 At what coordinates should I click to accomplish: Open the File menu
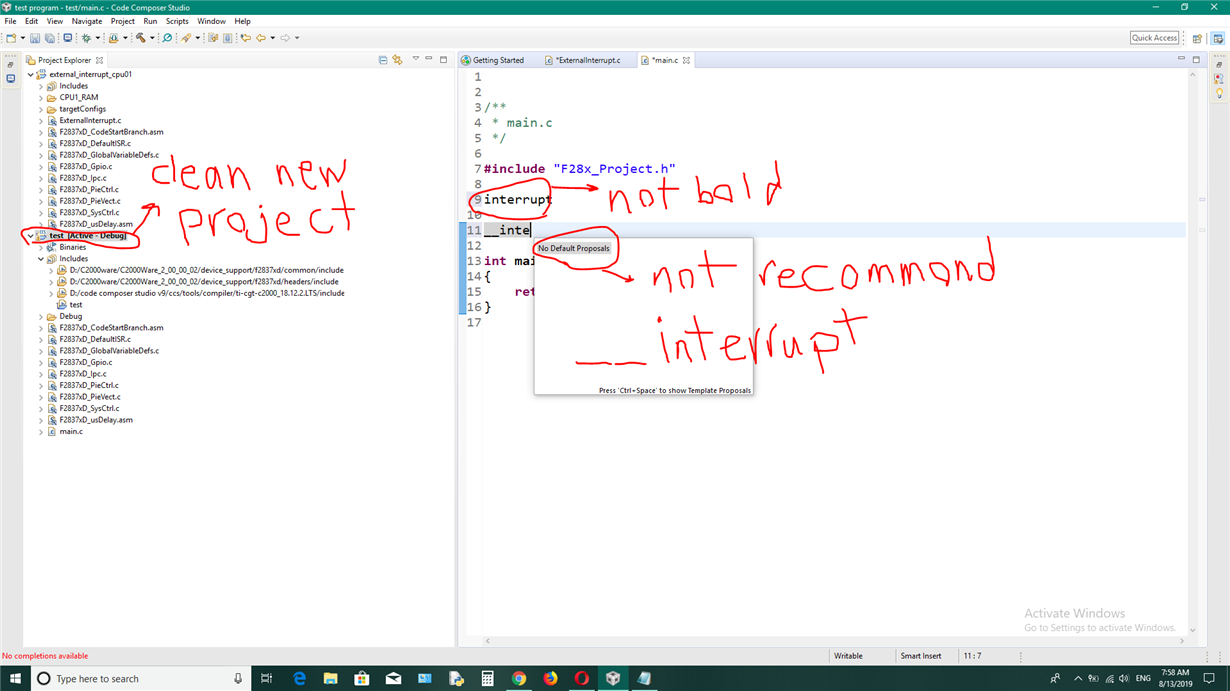[11, 21]
